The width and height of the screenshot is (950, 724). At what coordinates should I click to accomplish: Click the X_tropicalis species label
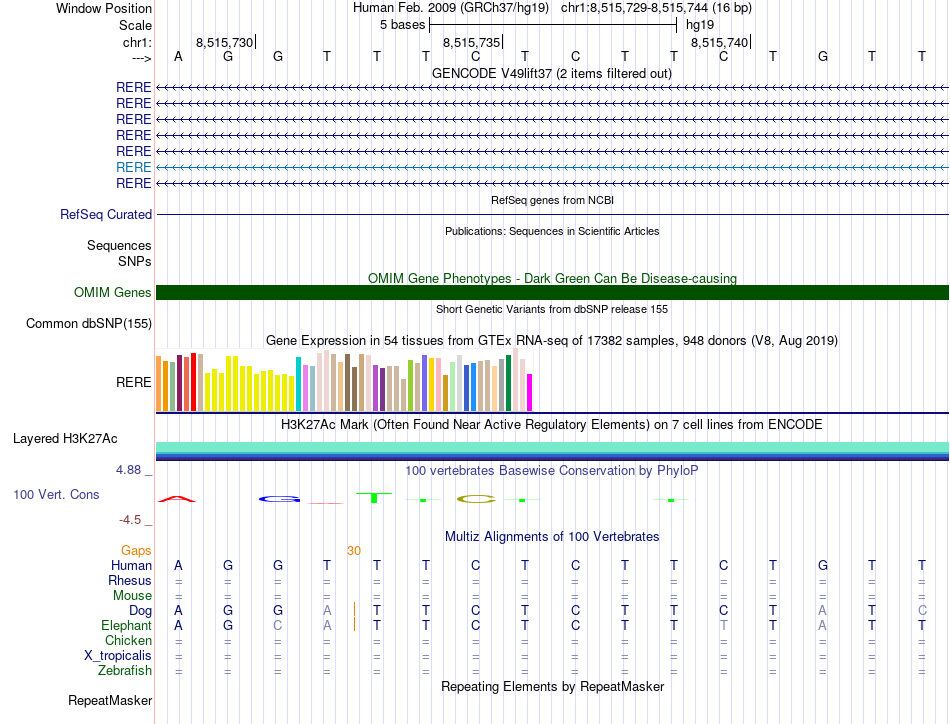tap(118, 656)
